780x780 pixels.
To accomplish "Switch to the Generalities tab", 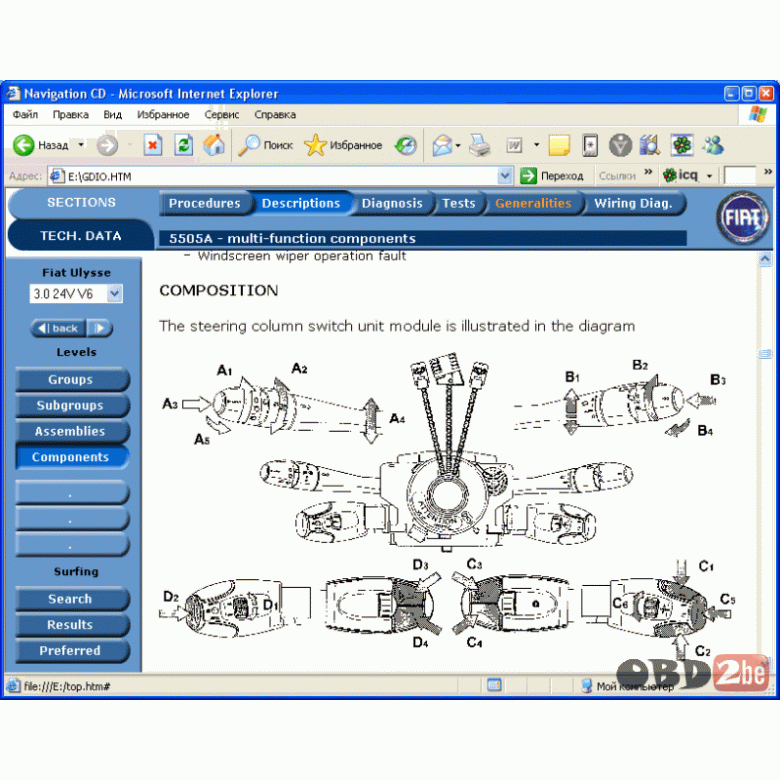I will pos(533,203).
